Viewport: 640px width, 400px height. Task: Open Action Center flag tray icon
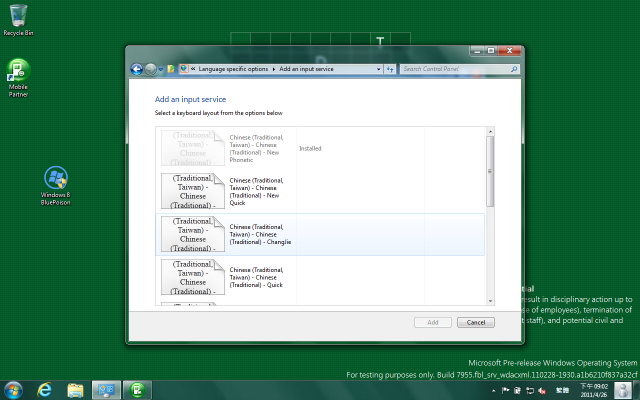point(505,391)
